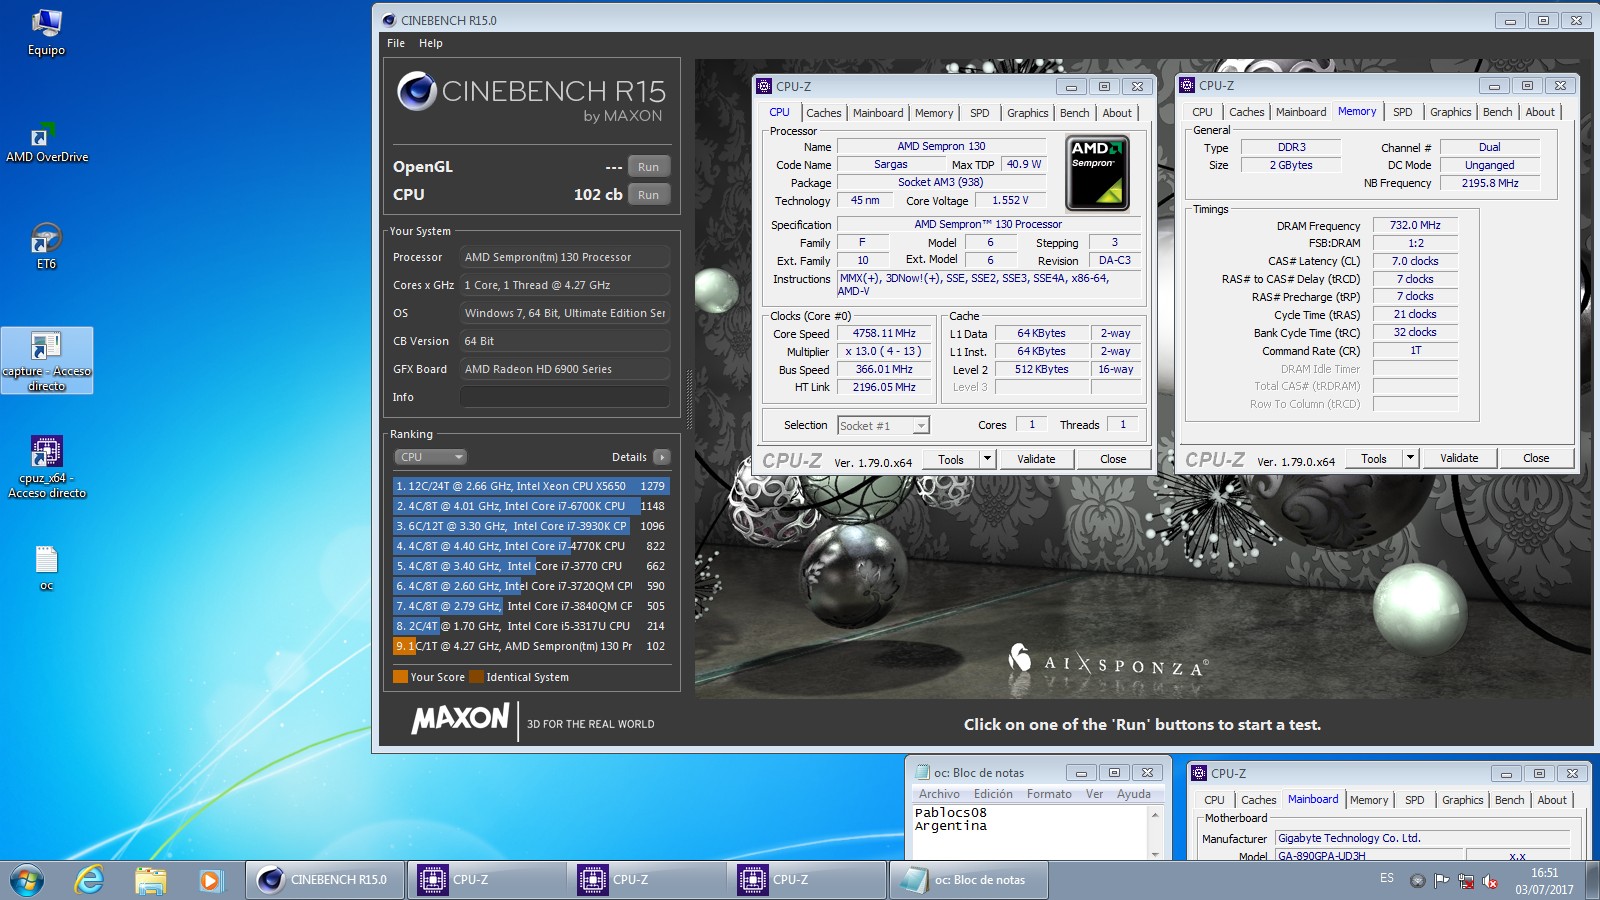Open the Windows Start menu
This screenshot has width=1600, height=900.
[x=27, y=880]
